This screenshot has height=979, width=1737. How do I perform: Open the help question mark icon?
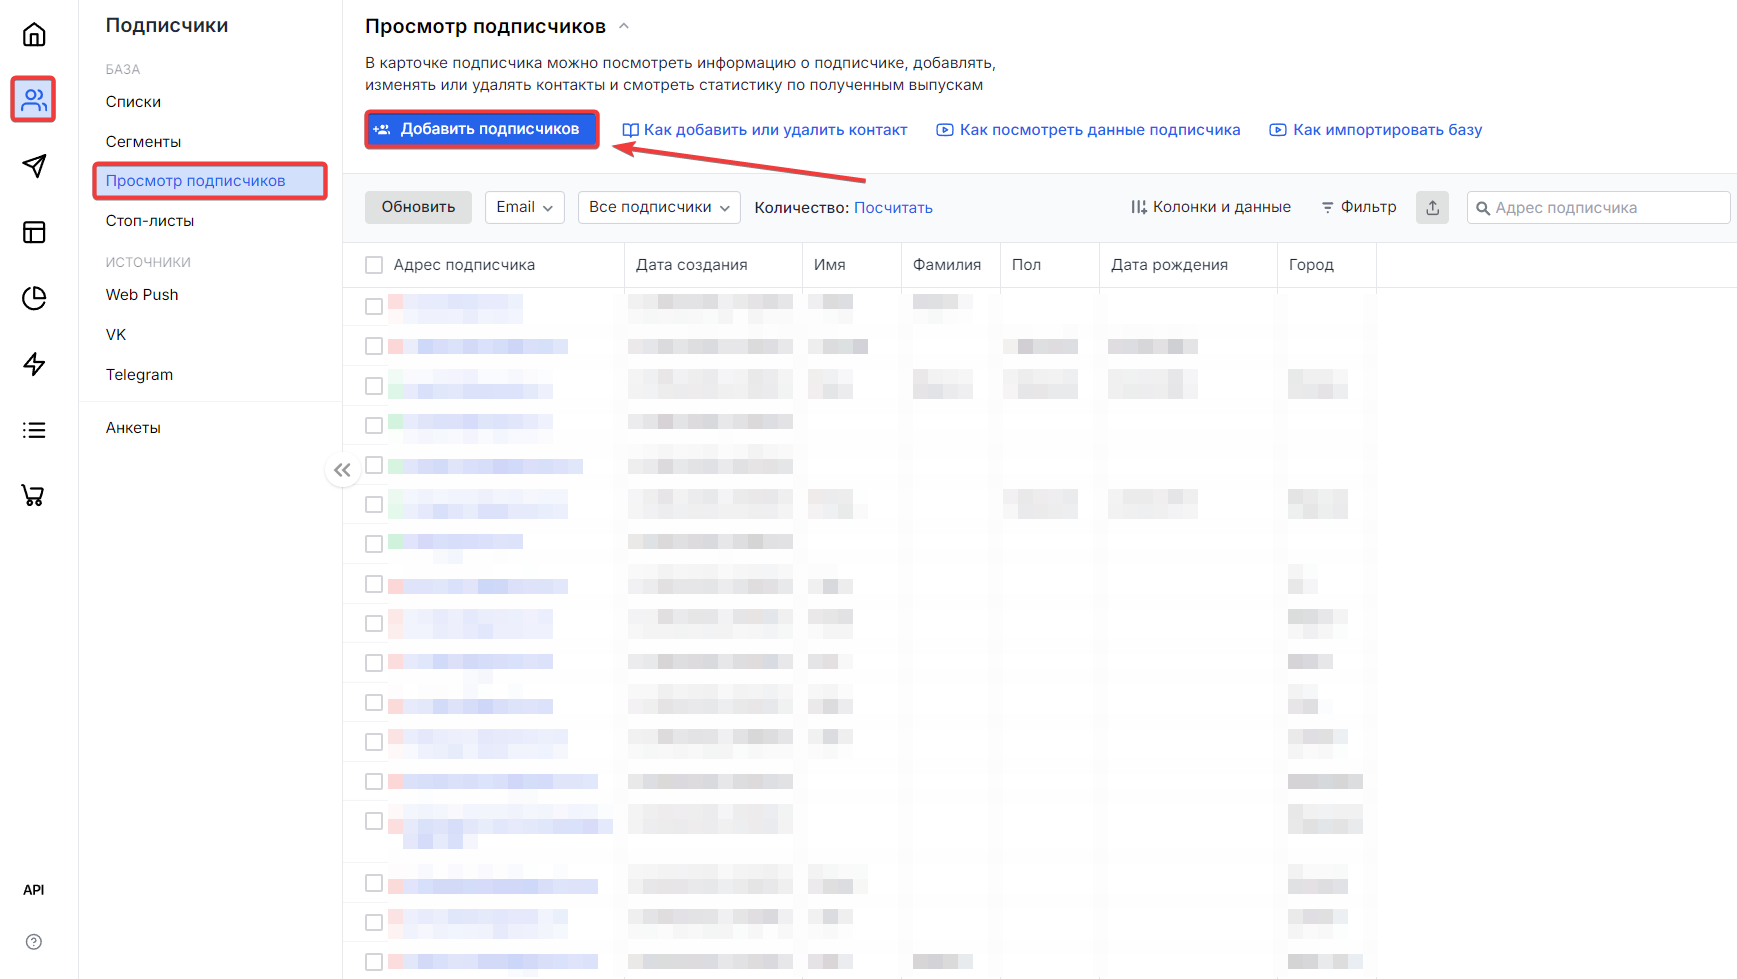point(34,941)
